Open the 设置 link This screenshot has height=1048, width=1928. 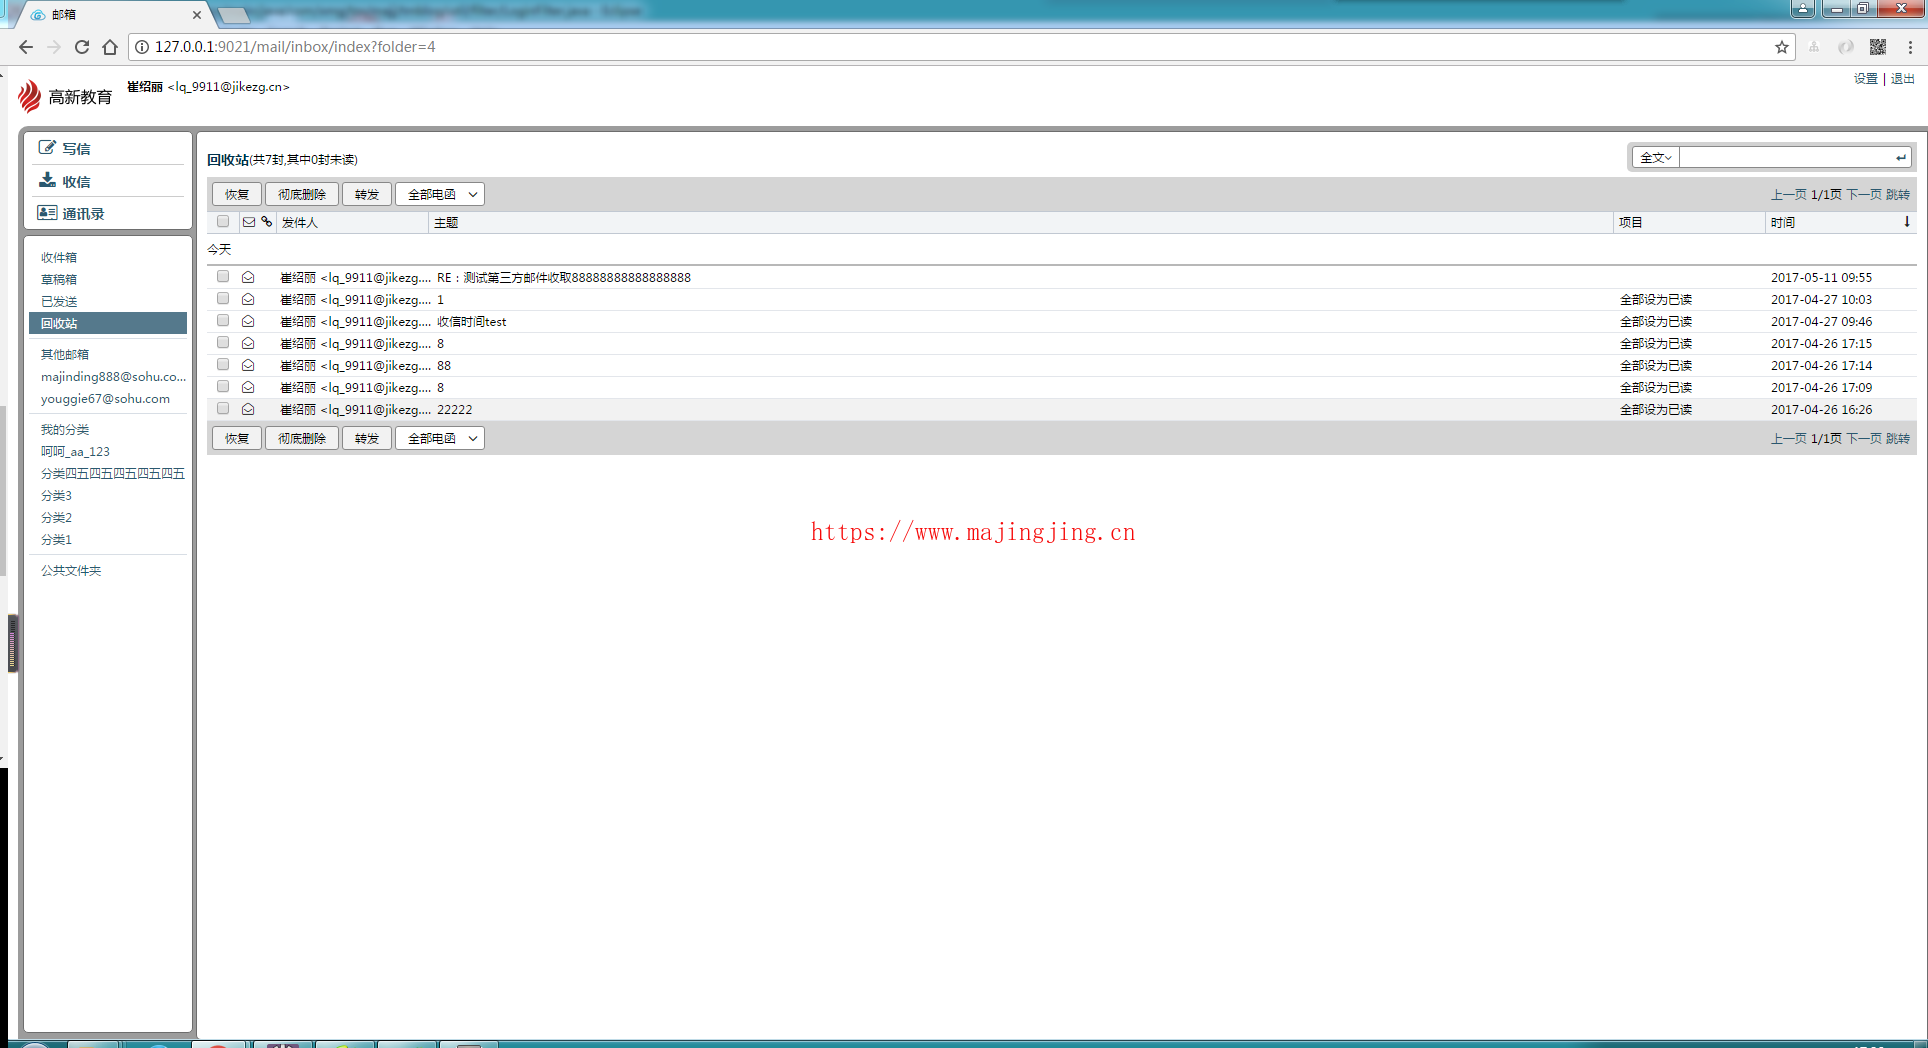[x=1865, y=79]
